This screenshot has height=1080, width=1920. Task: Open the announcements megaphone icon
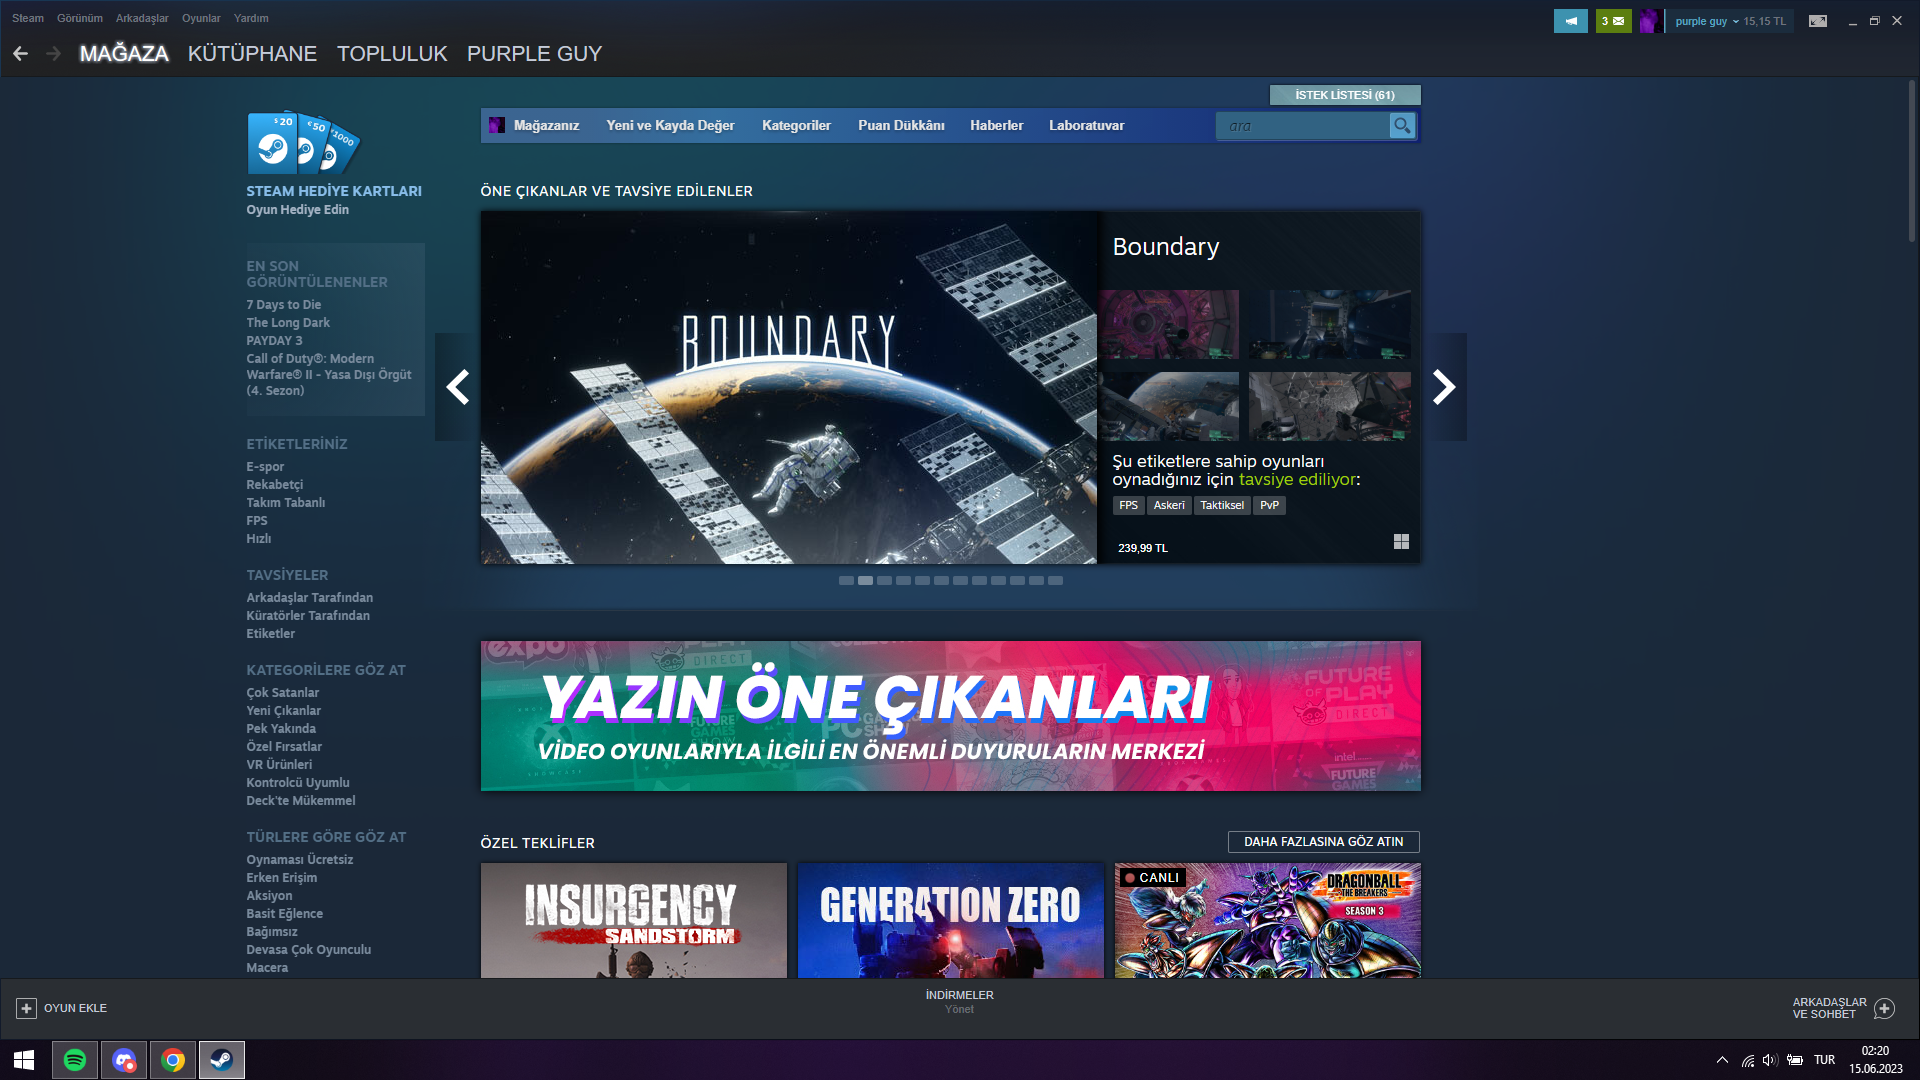coord(1570,21)
